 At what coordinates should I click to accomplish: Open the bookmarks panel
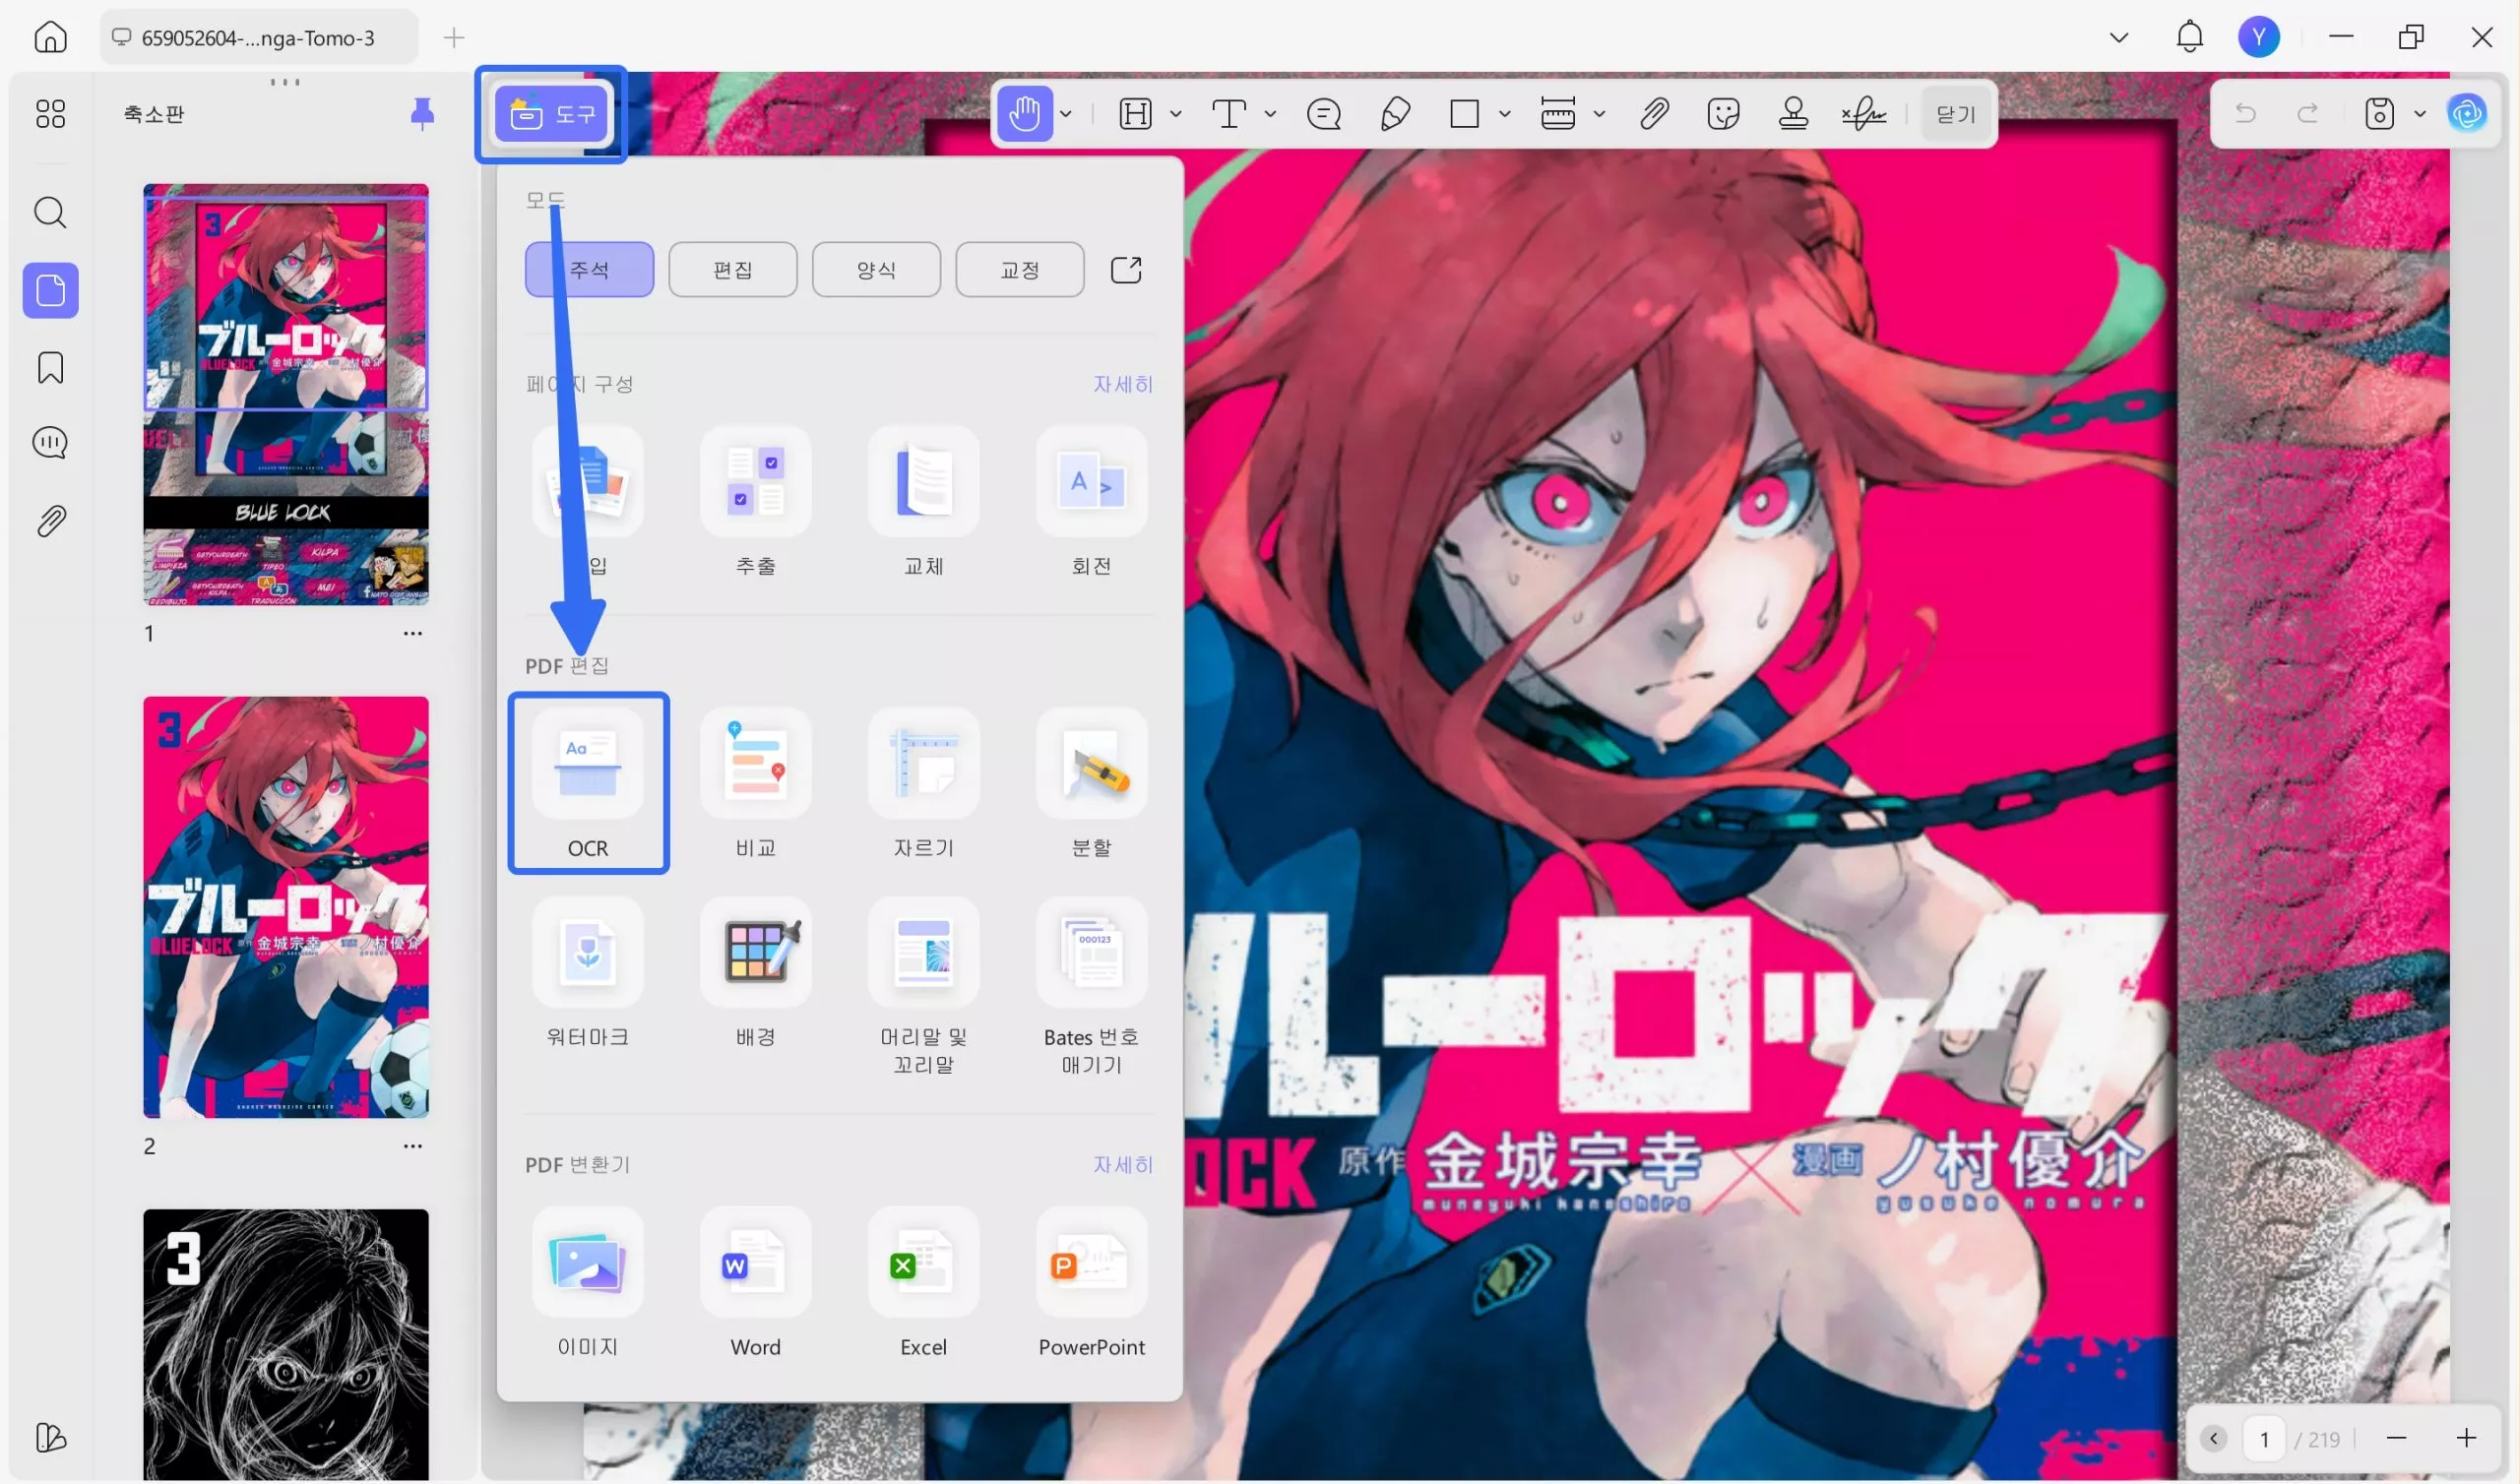coord(50,367)
